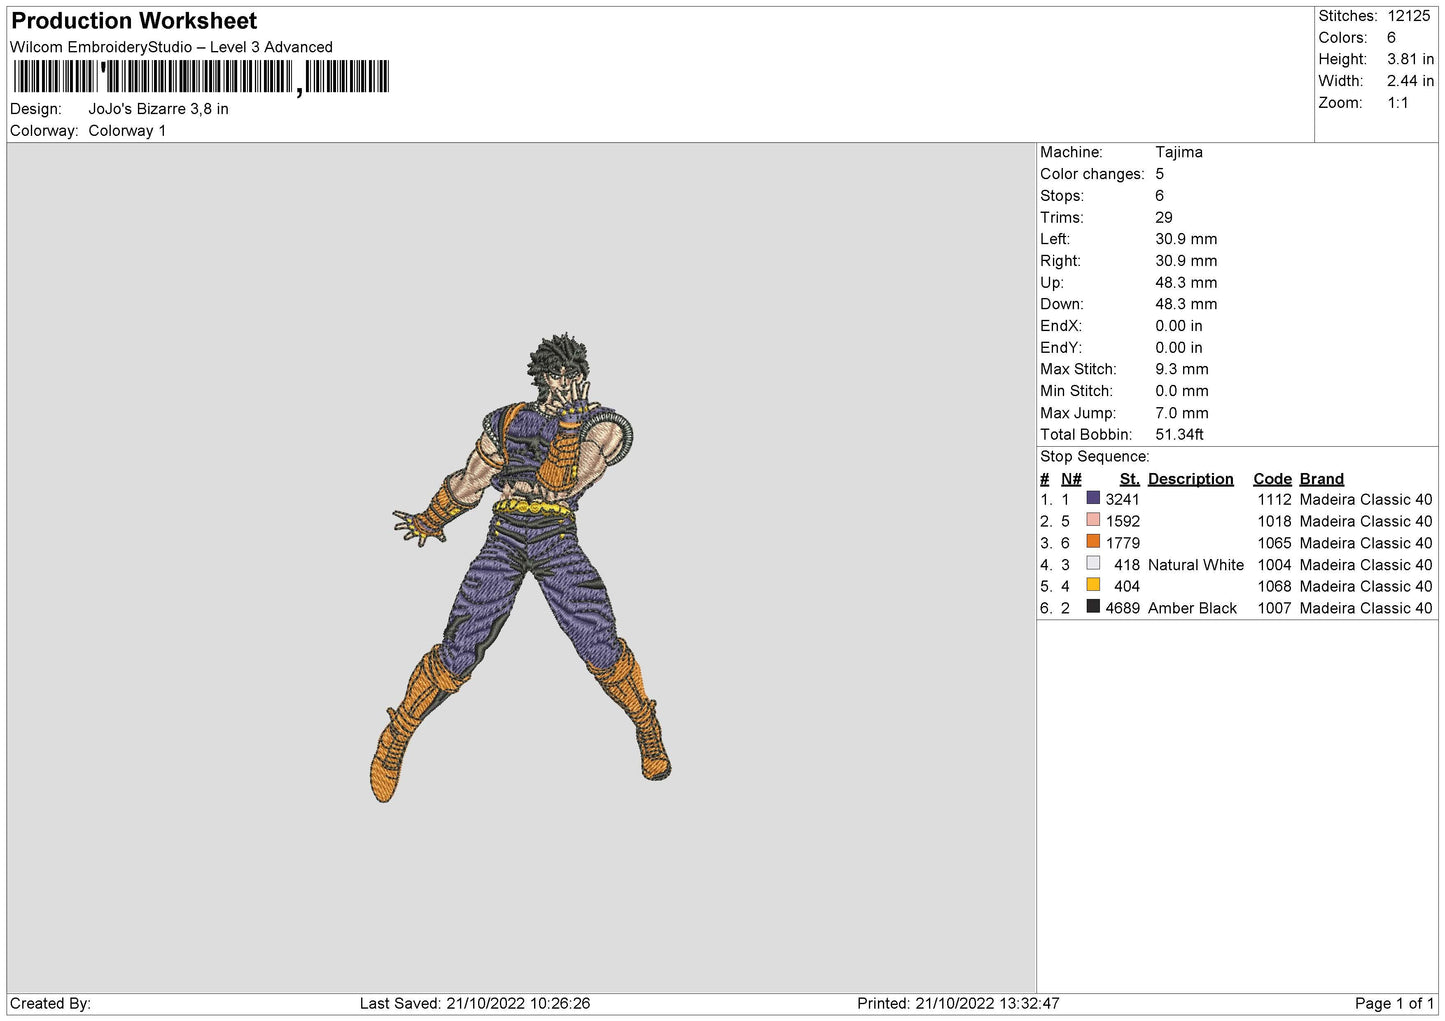Click the machine value 'Tajima'
The width and height of the screenshot is (1445, 1021).
tap(1178, 152)
